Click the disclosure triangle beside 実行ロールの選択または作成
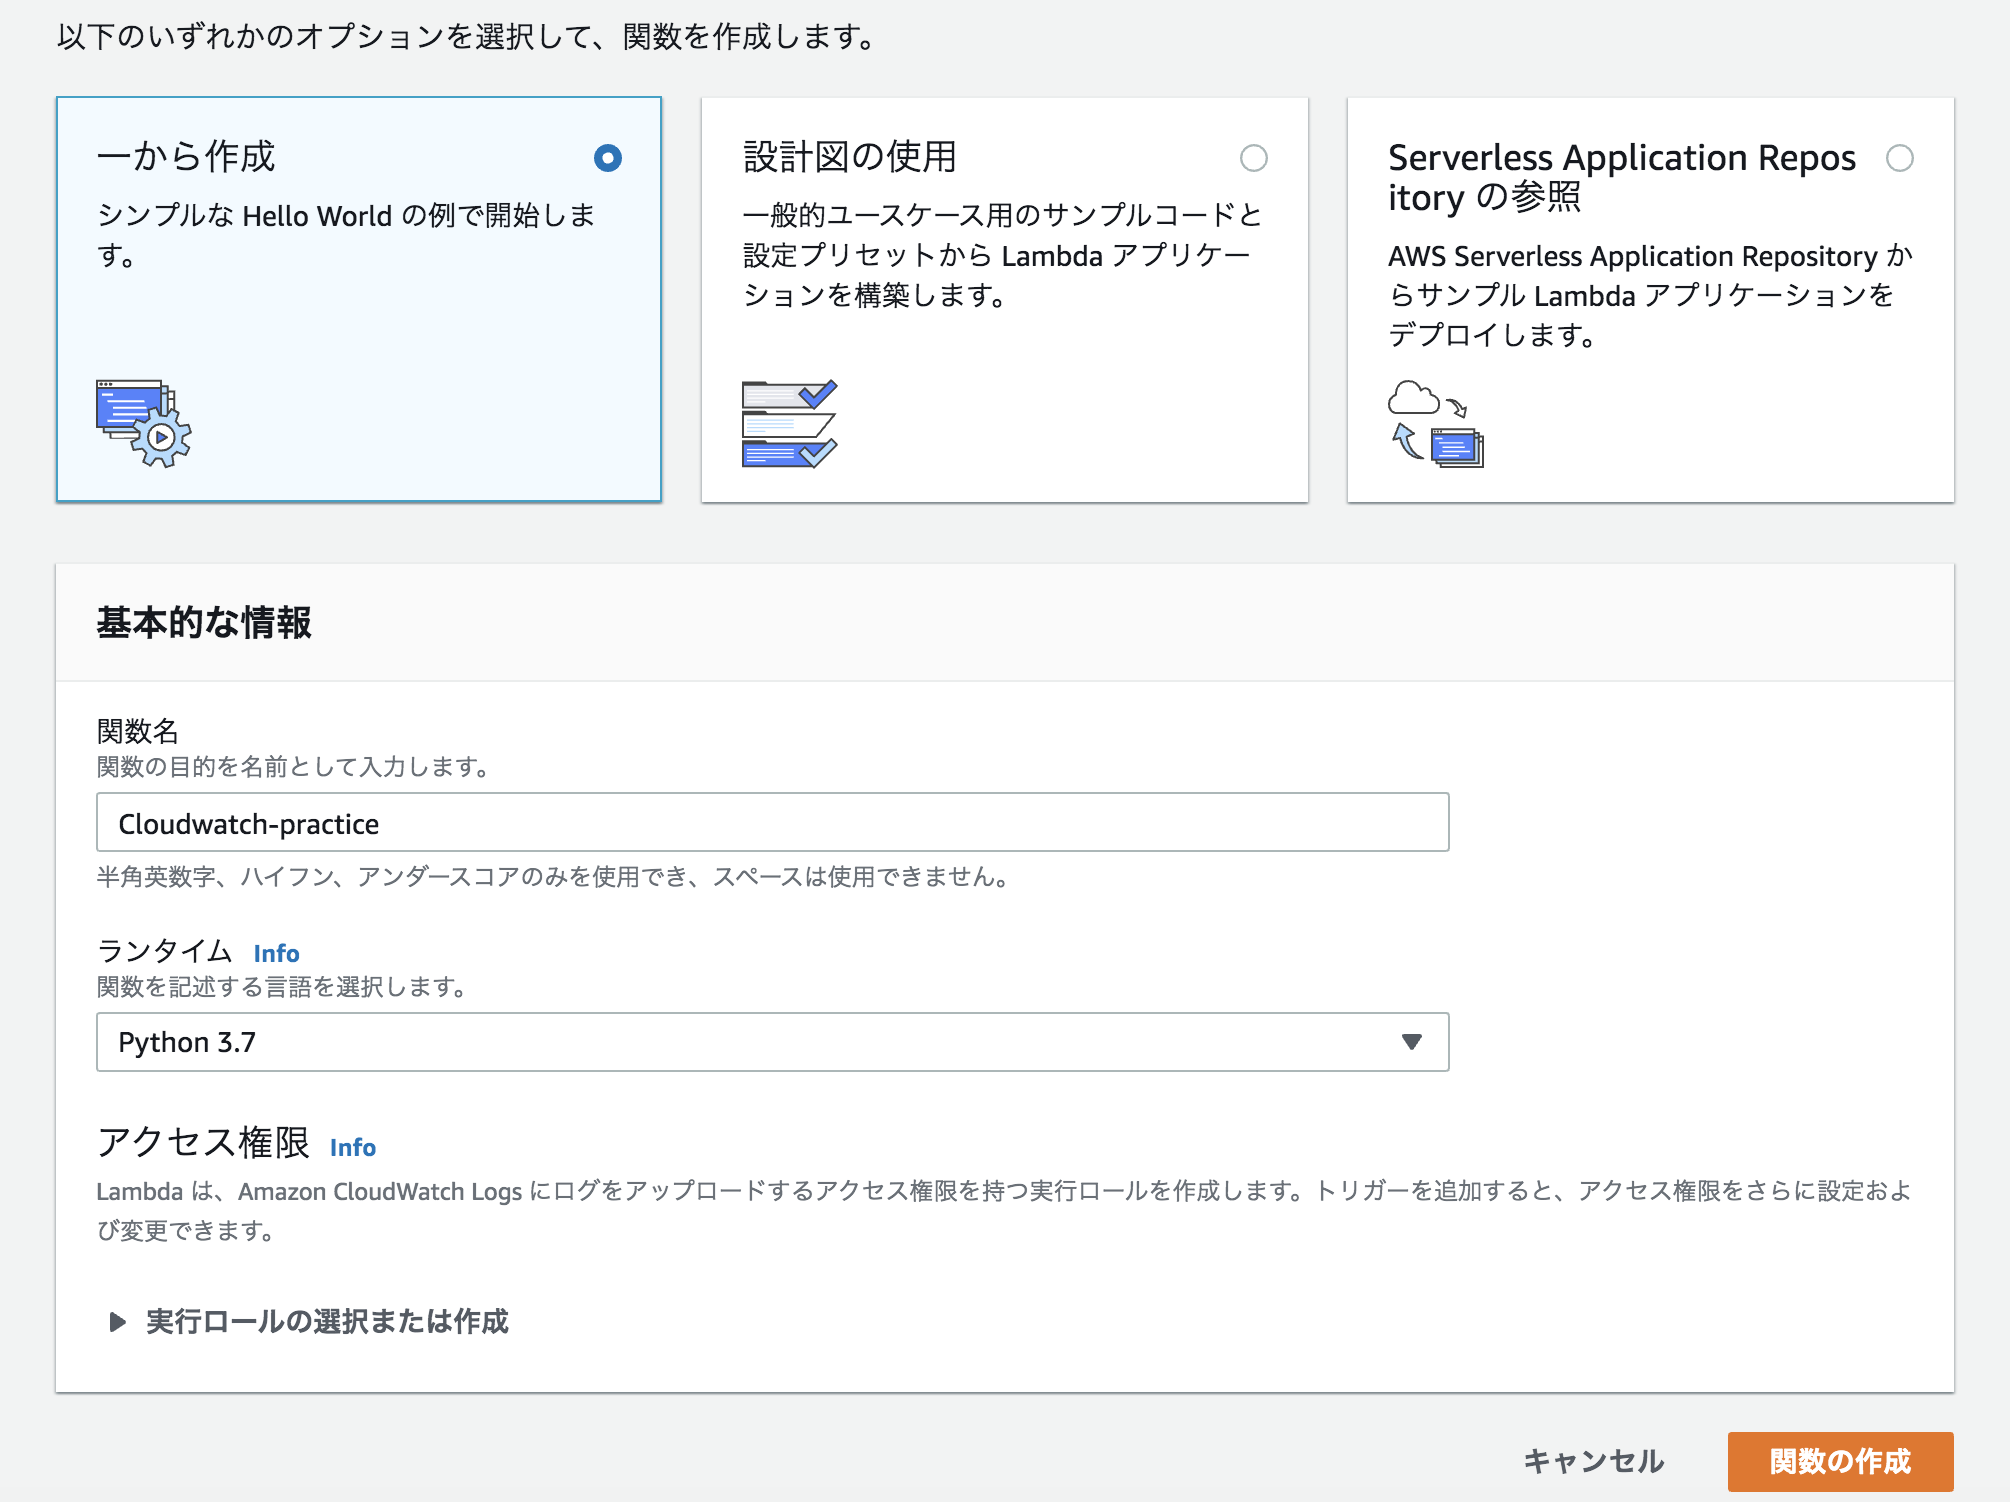2010x1502 pixels. click(116, 1322)
